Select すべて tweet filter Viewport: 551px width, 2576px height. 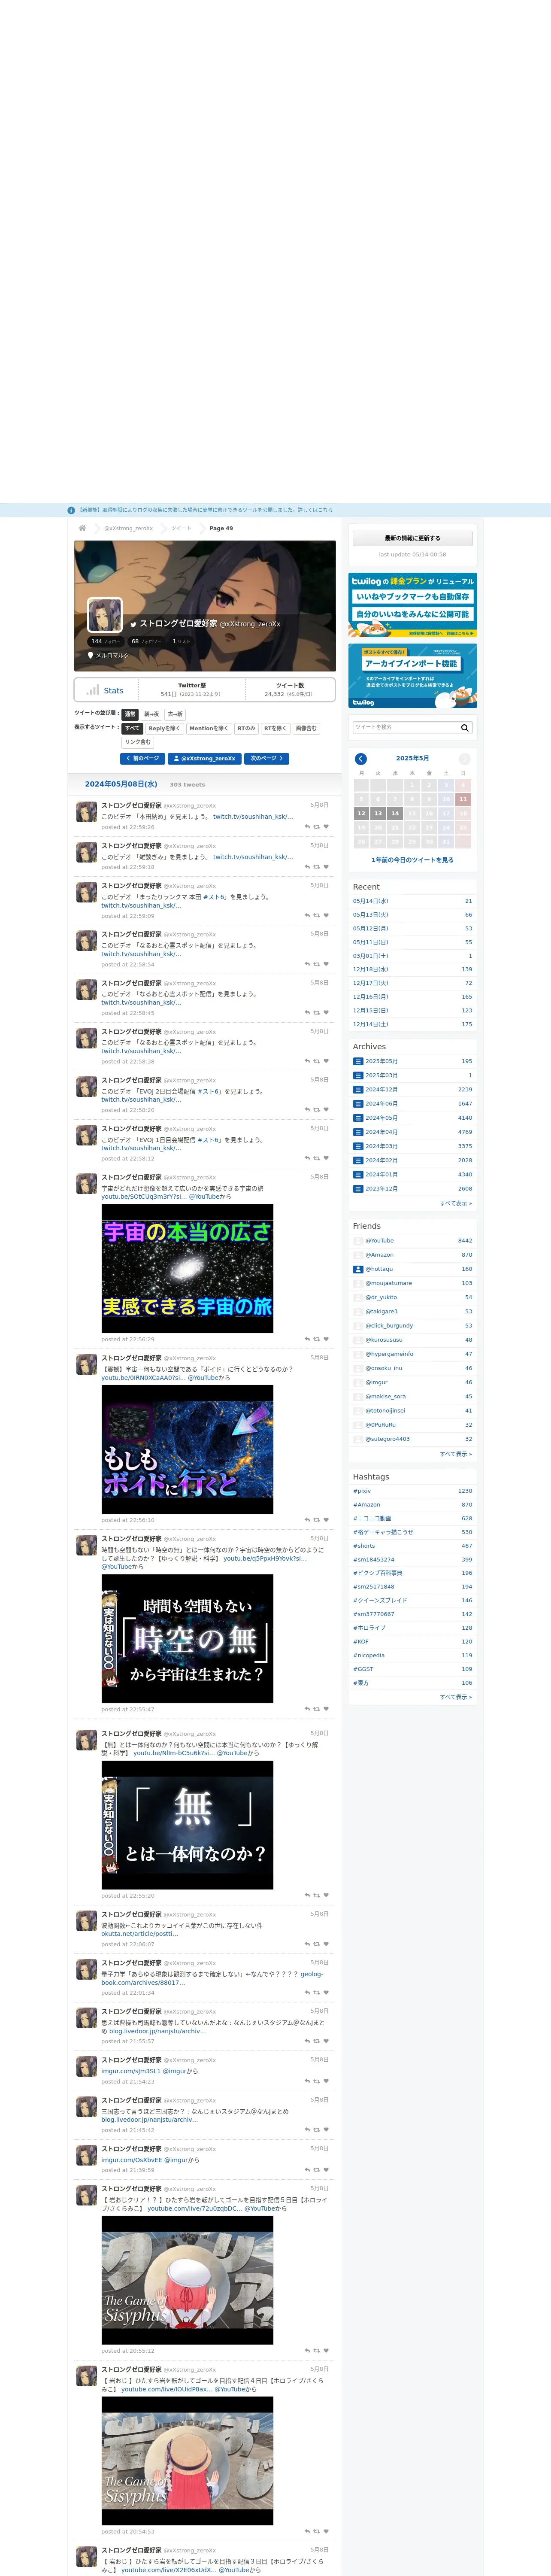(x=132, y=728)
